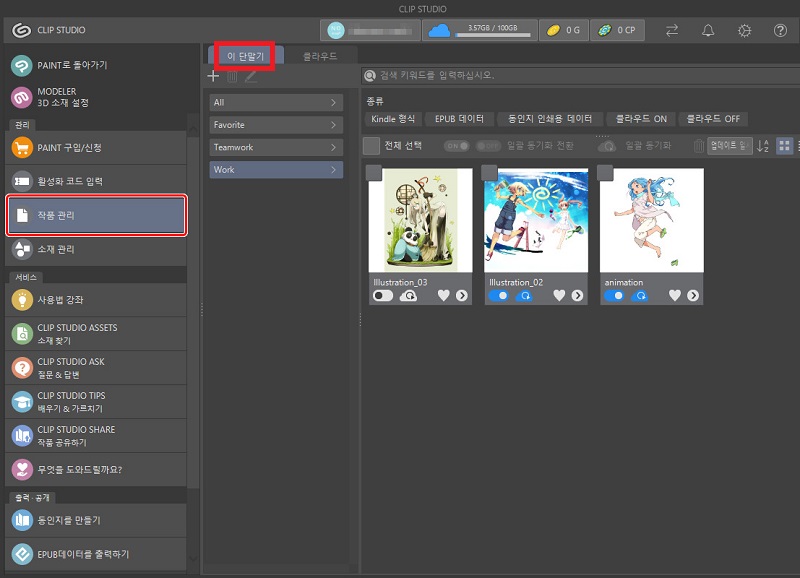Click the help question mark icon
The height and width of the screenshot is (578, 800).
click(780, 30)
